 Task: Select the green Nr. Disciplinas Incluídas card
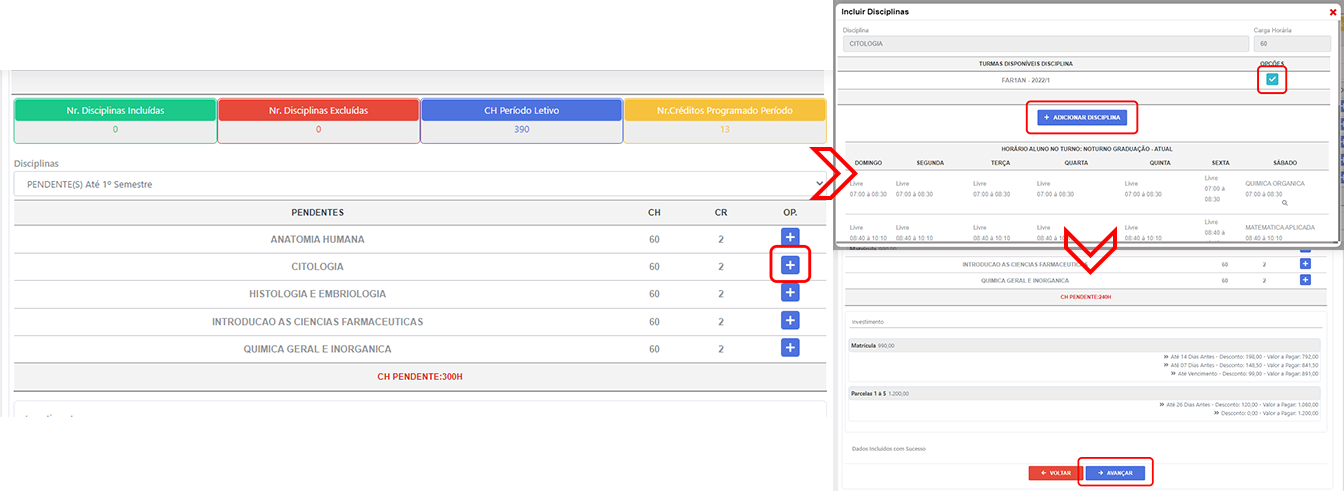[x=115, y=120]
